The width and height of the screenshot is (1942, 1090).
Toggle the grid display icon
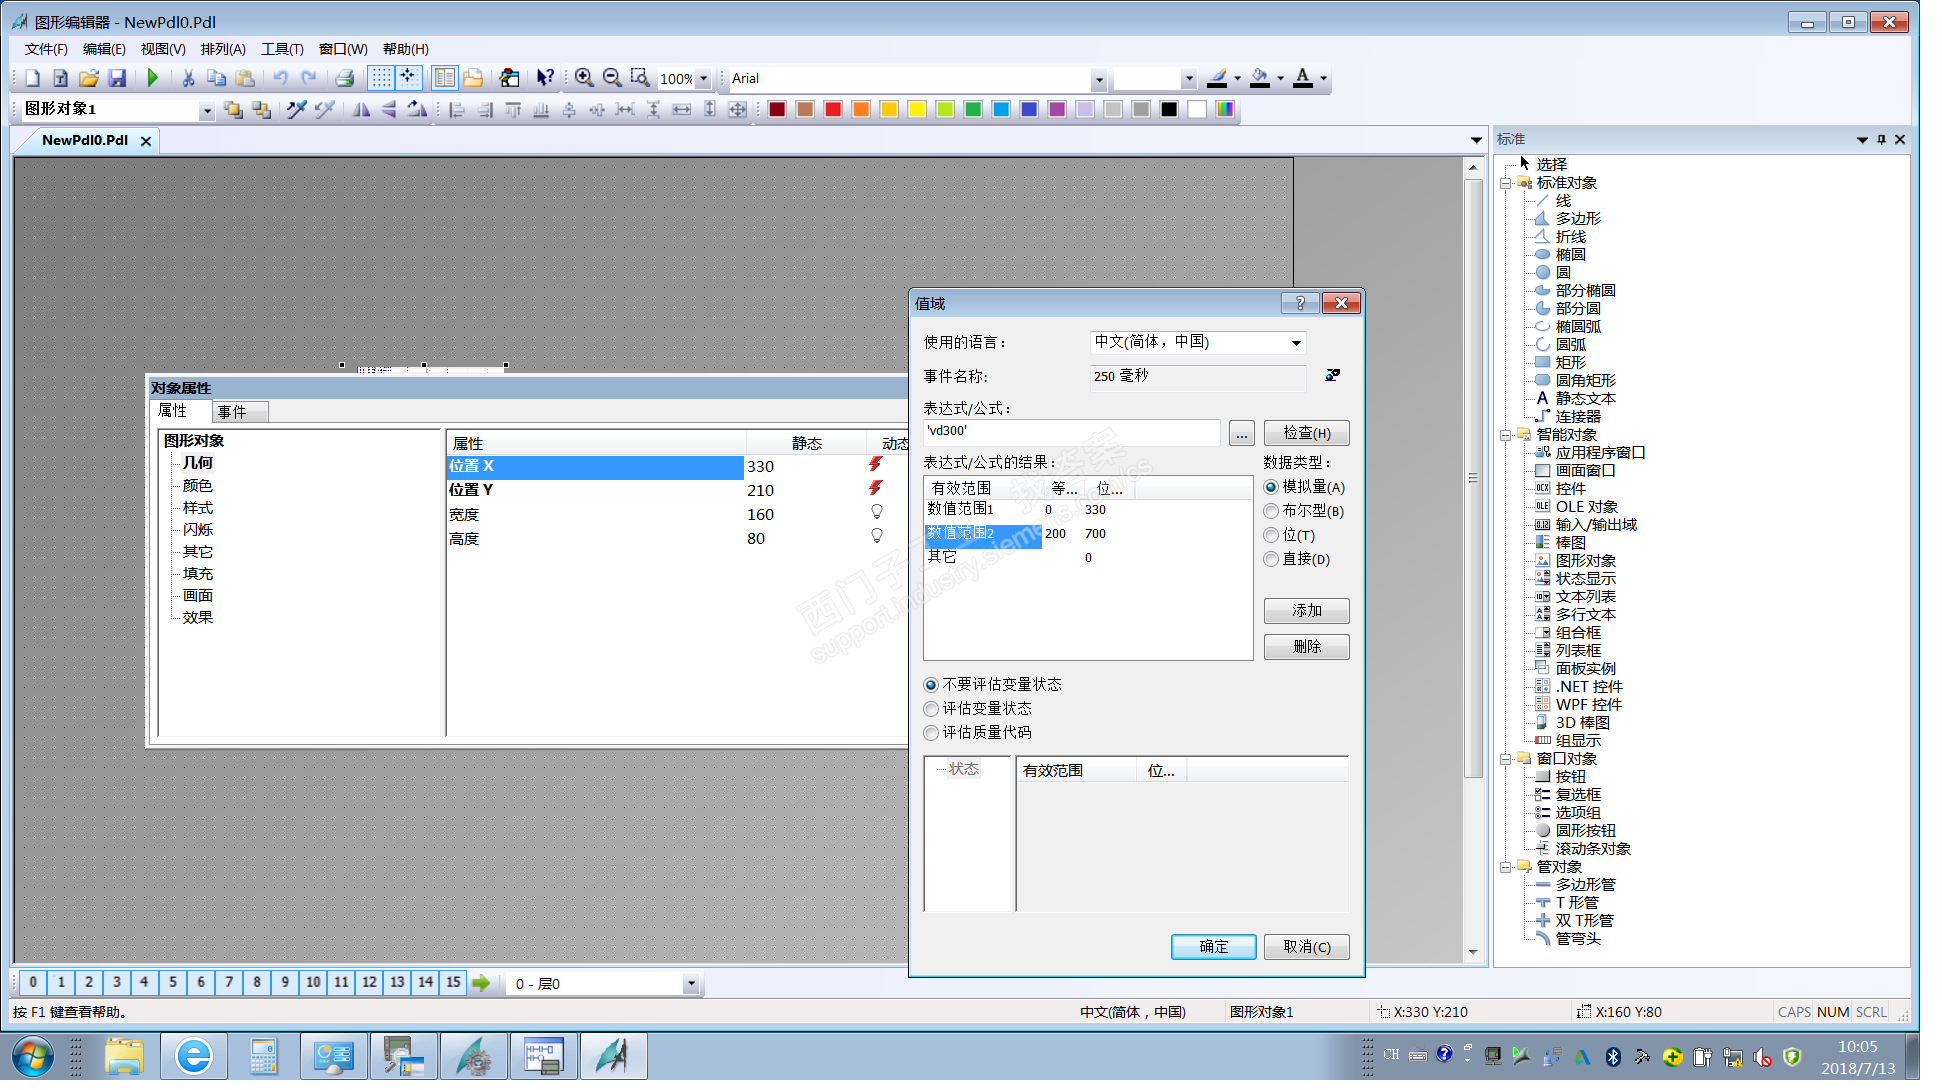point(381,78)
